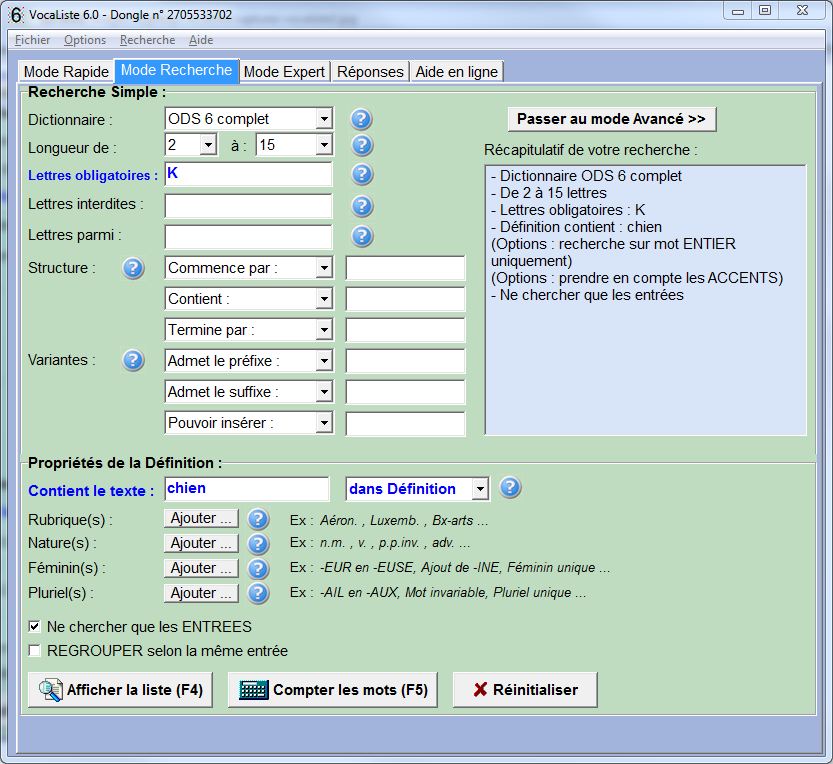Click the Pluriel(s) help icon

click(x=258, y=593)
